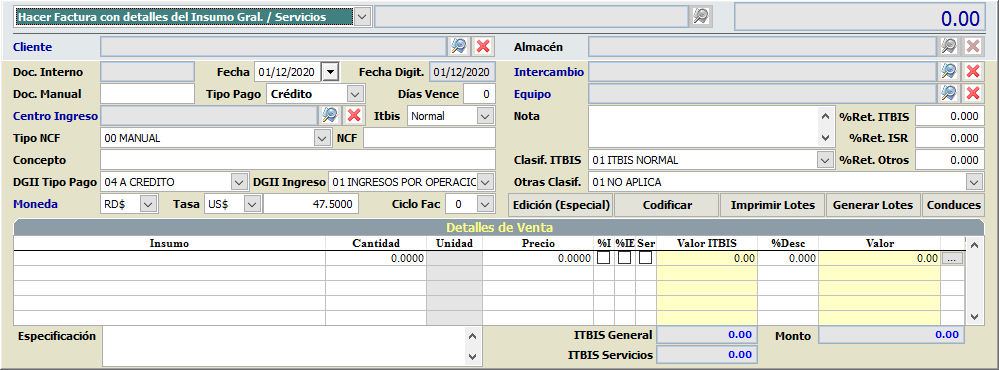Clear the Equipo field with red X
The image size is (999, 370).
tap(973, 94)
